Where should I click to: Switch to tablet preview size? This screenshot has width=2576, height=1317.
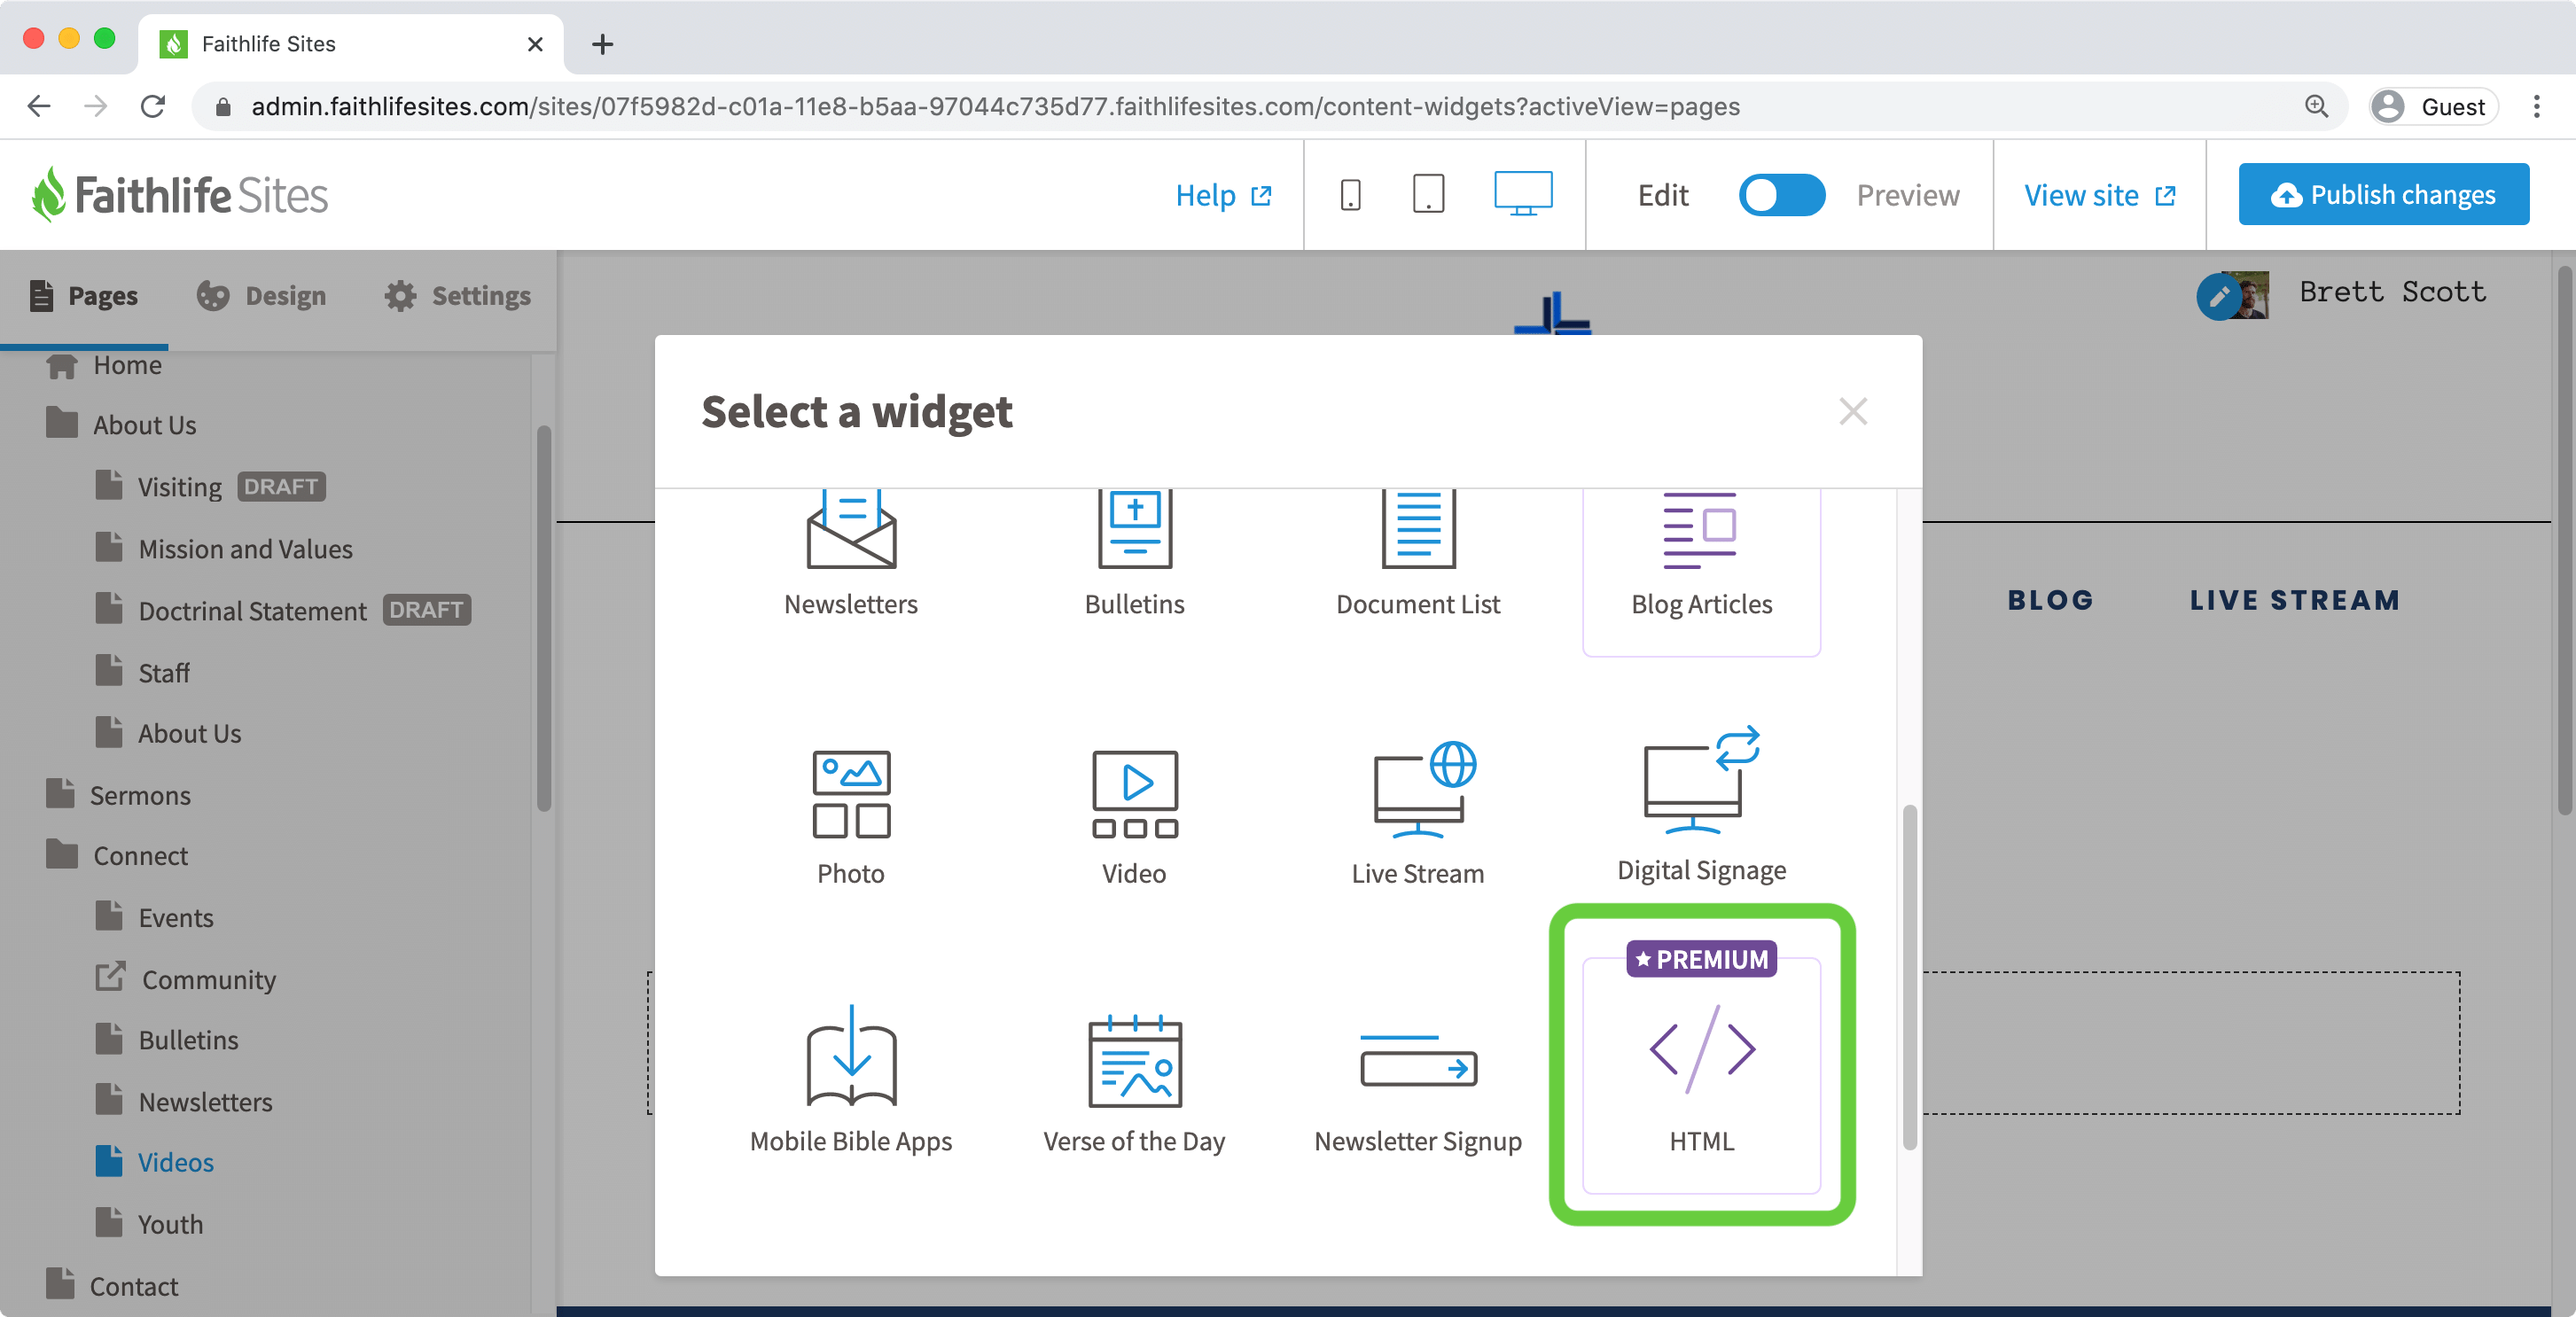[1428, 194]
